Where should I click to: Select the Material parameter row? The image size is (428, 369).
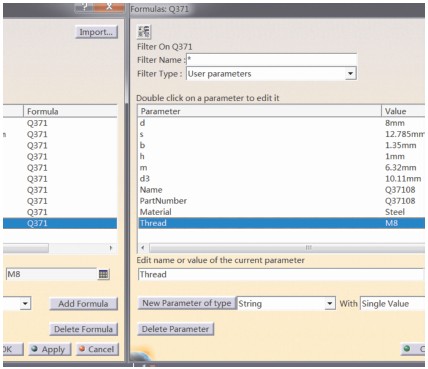(281, 212)
